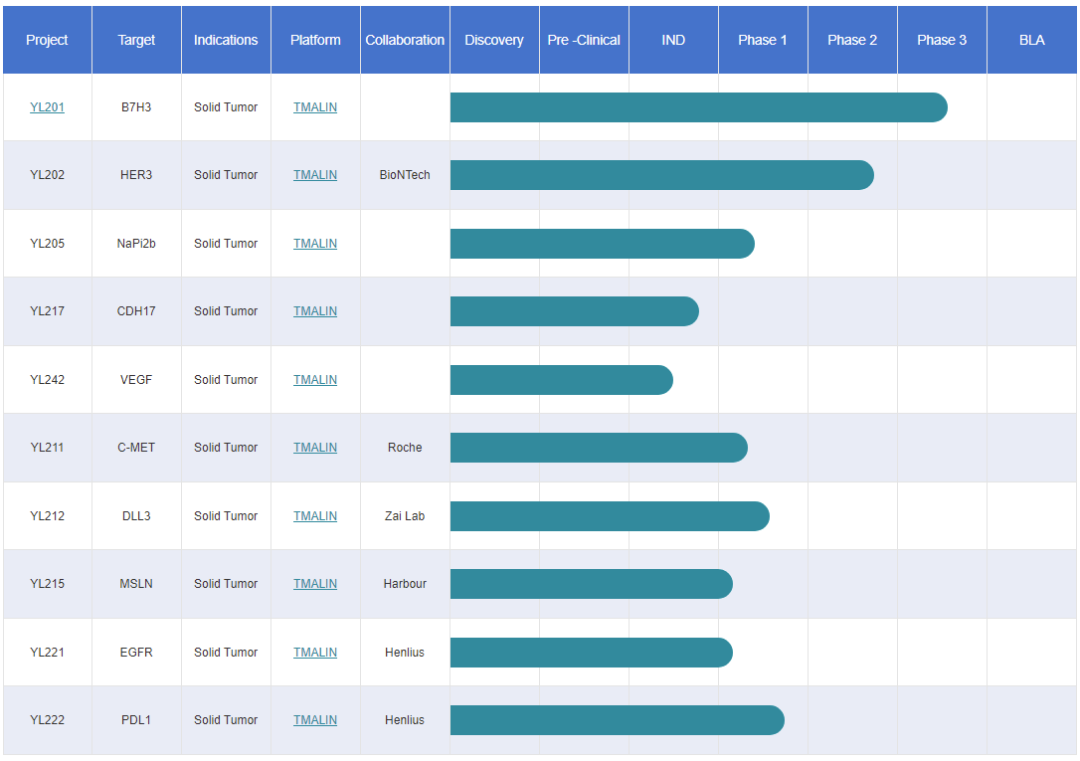The width and height of the screenshot is (1080, 761).
Task: Click the BioNTech collaboration cell
Action: pyautogui.click(x=405, y=175)
